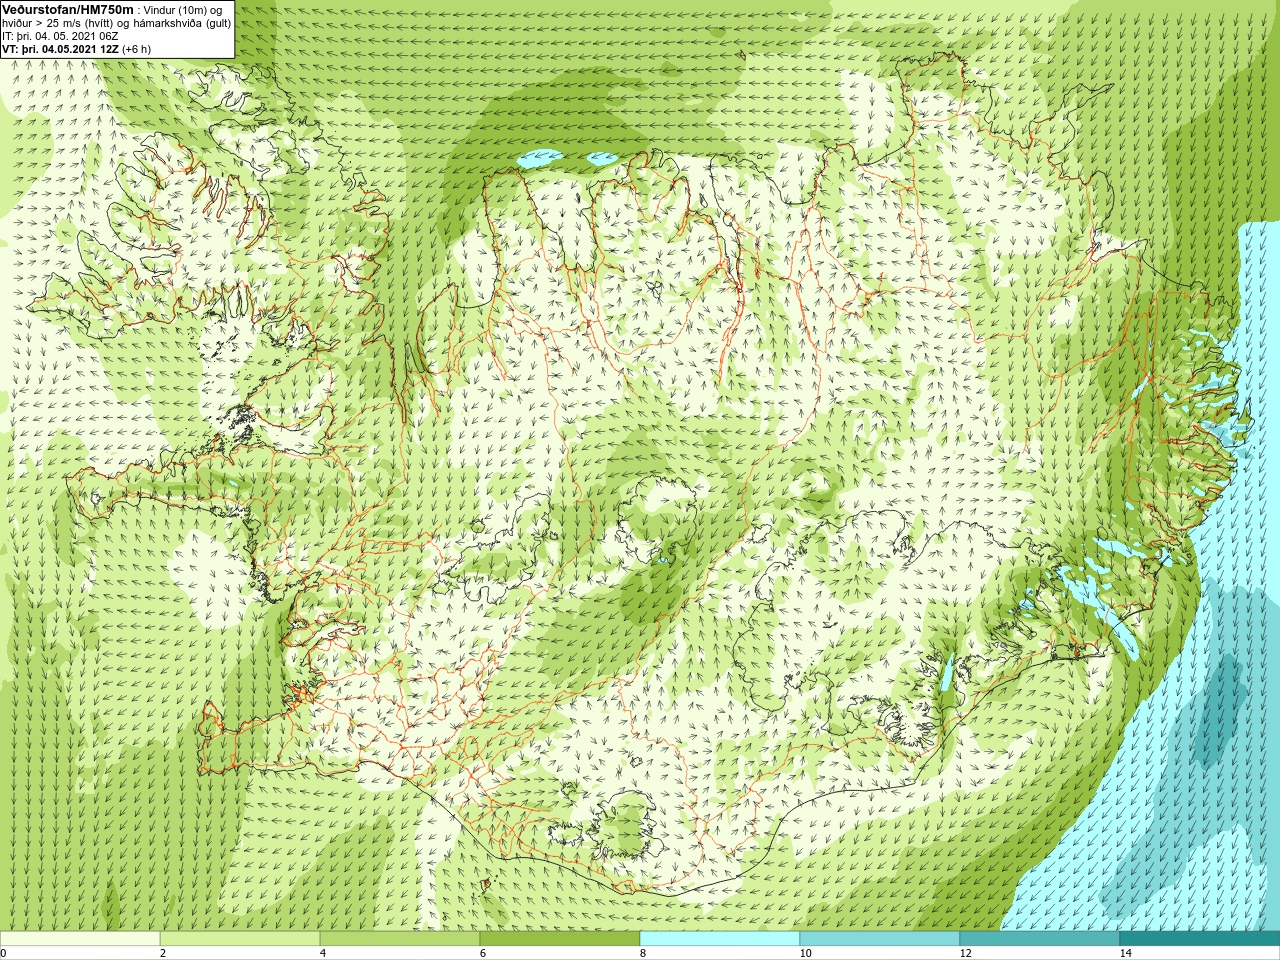The width and height of the screenshot is (1280, 960).
Task: Click the teal 12–14 legend swatch
Action: click(1040, 939)
